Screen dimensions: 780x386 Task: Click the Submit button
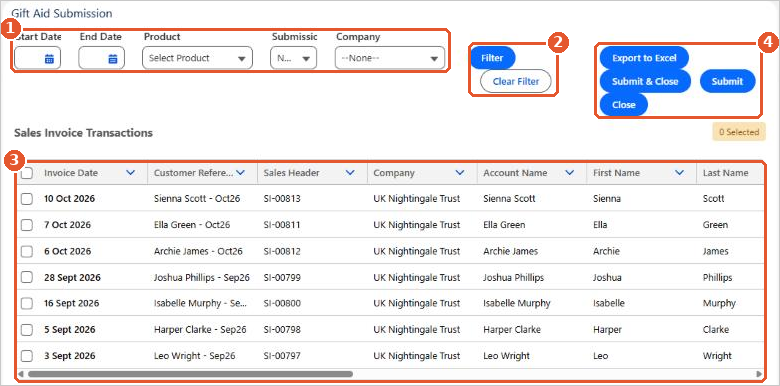point(727,82)
